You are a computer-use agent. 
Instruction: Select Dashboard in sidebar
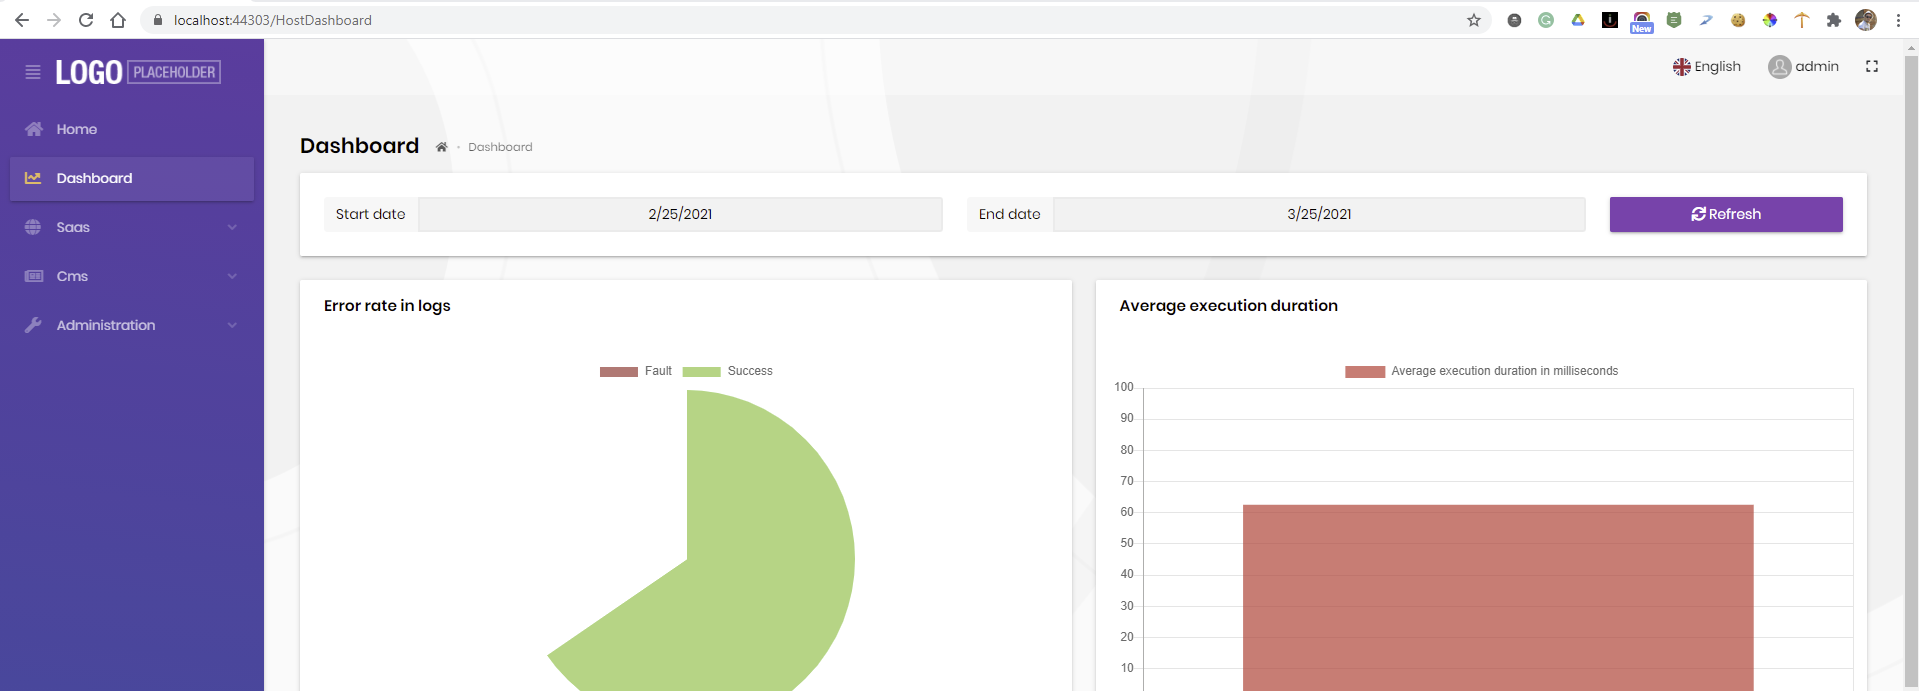tap(94, 179)
